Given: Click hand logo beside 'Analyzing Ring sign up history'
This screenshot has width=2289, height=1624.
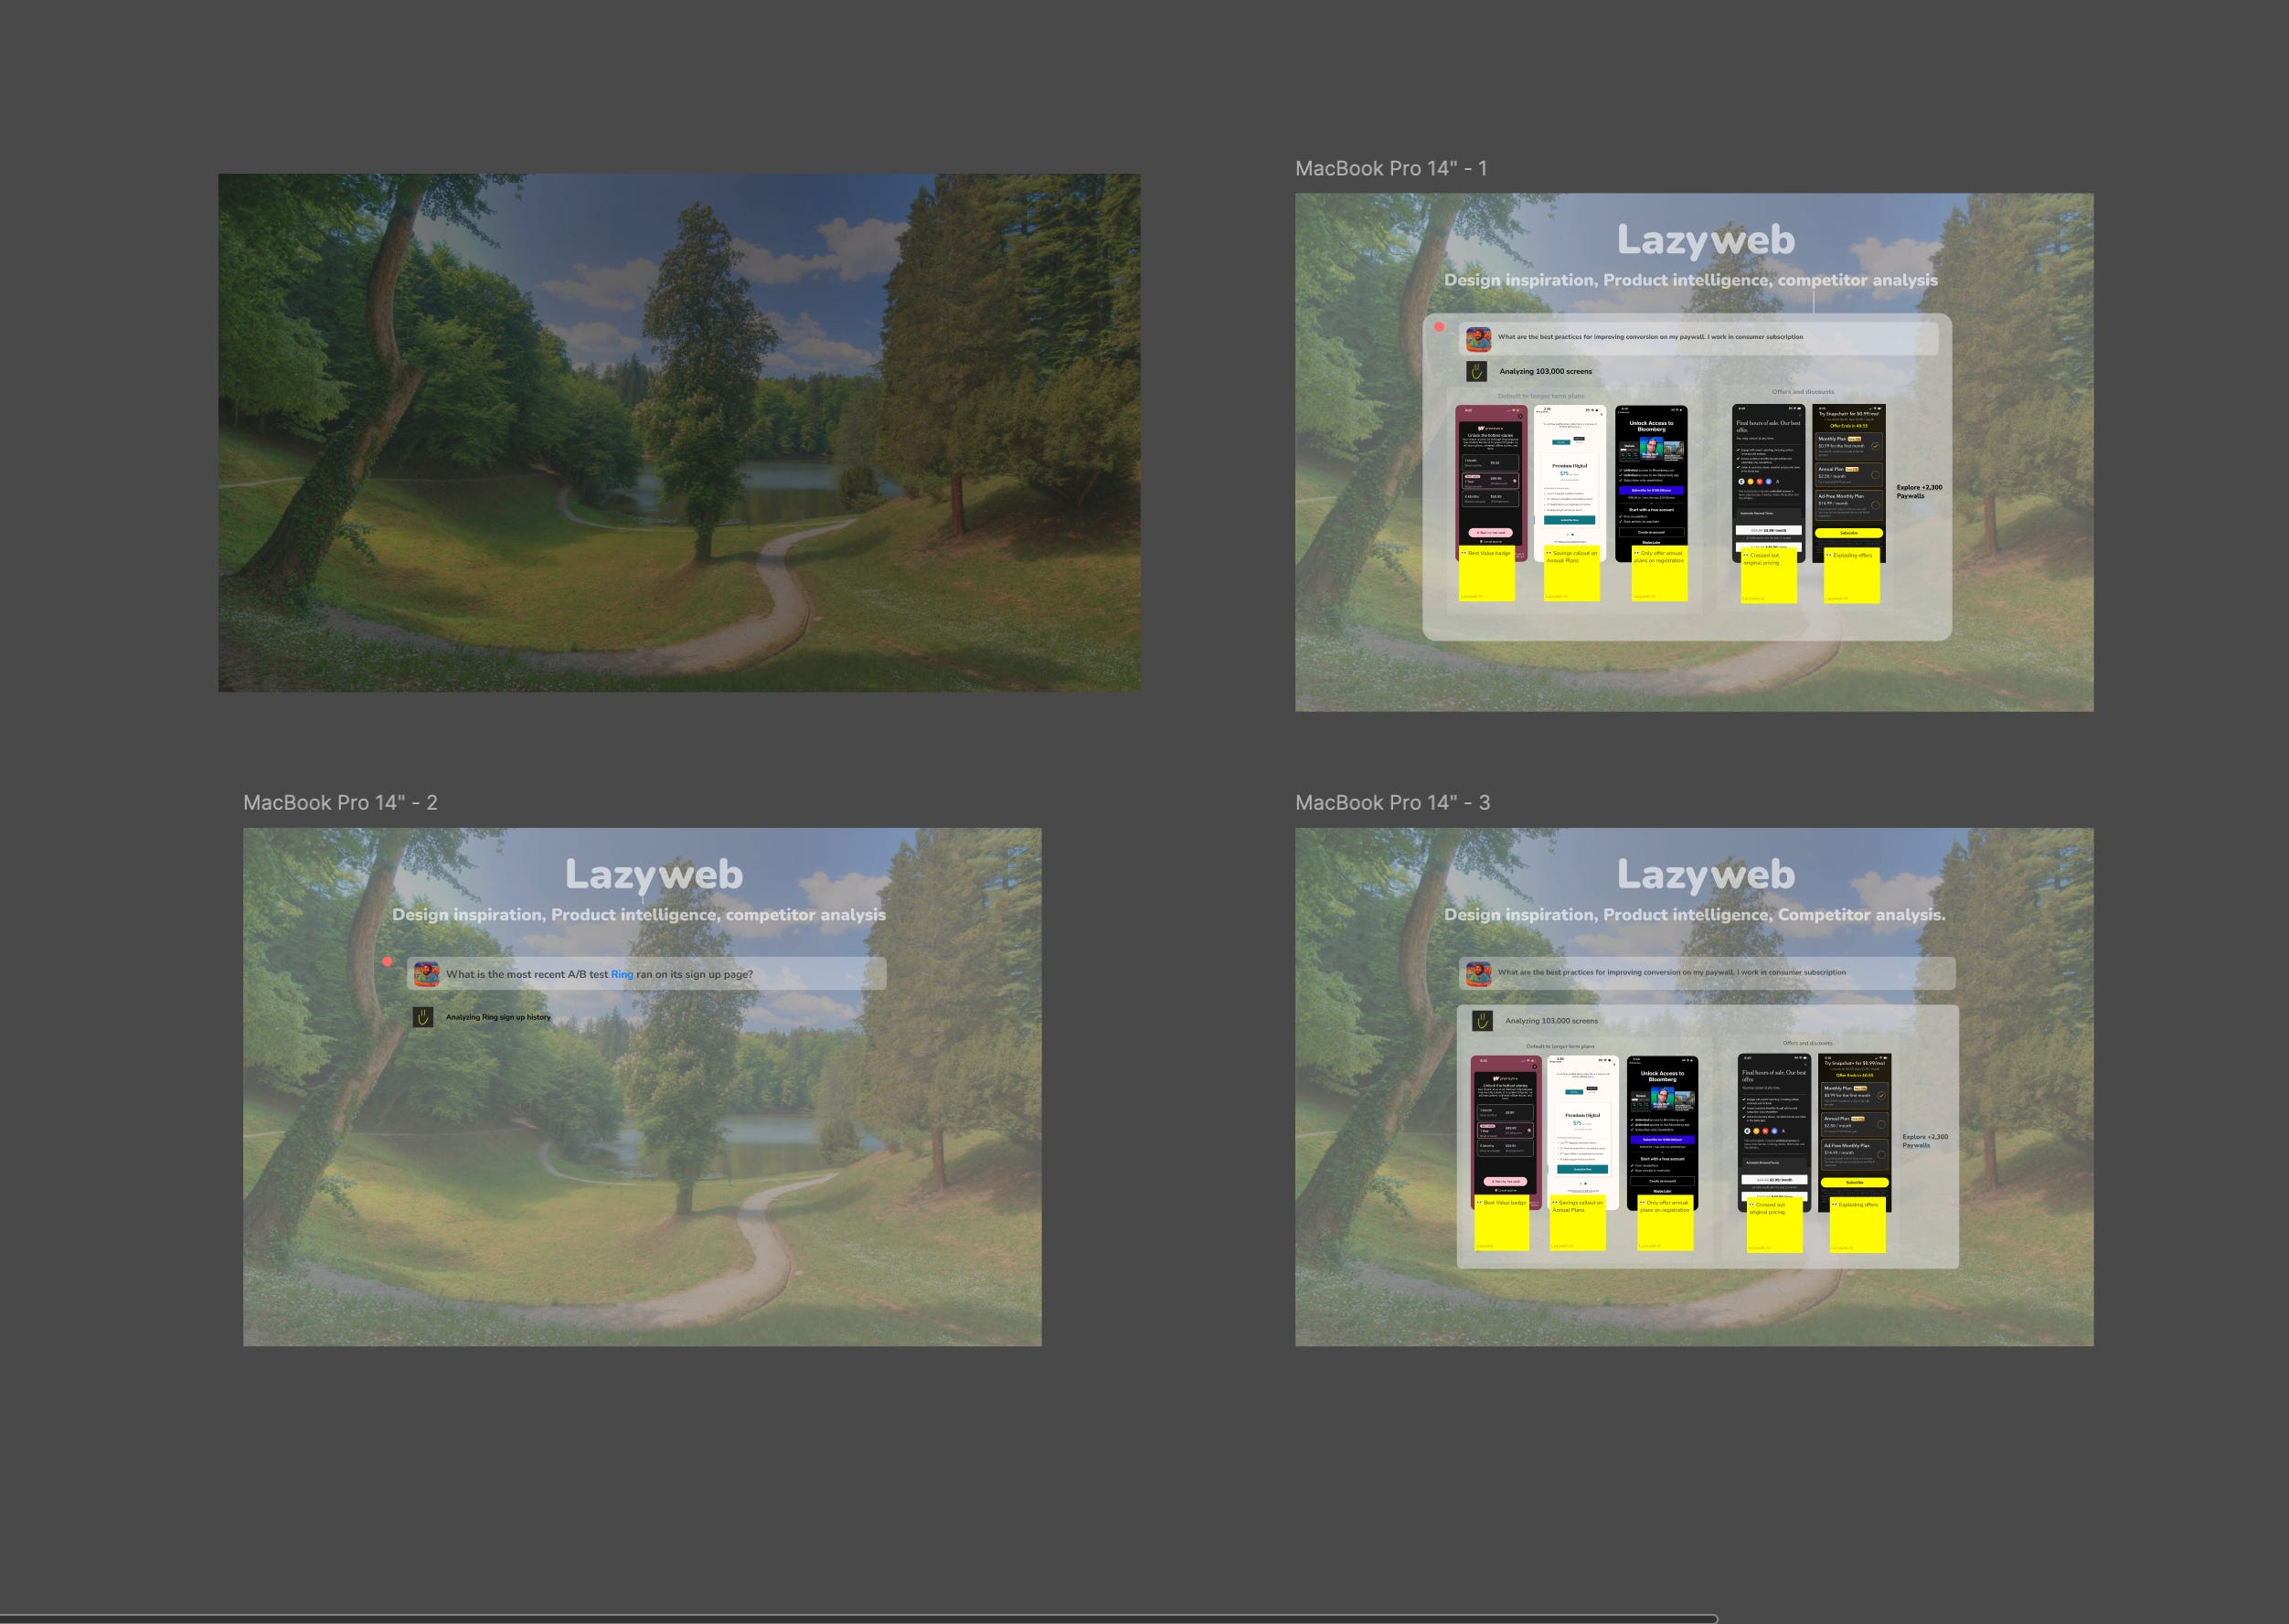Looking at the screenshot, I should tap(423, 1017).
